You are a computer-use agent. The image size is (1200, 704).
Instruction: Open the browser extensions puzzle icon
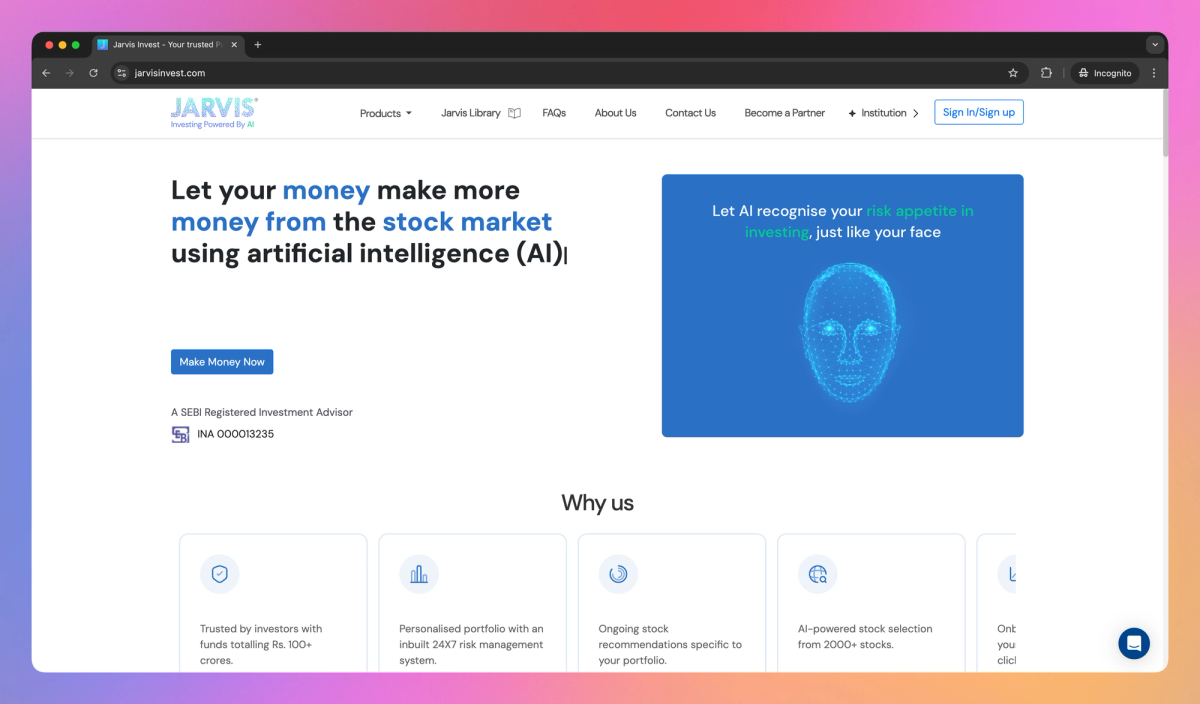point(1046,73)
